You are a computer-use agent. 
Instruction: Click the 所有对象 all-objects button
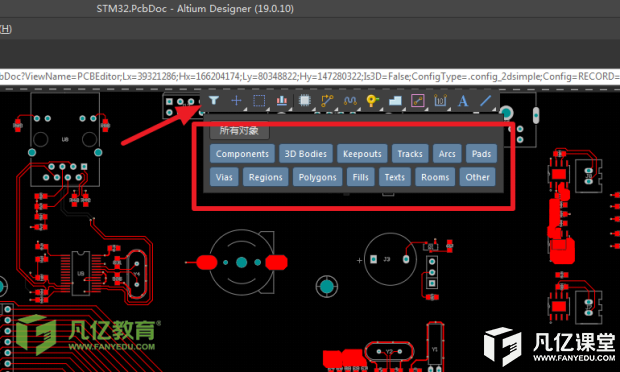pos(239,130)
